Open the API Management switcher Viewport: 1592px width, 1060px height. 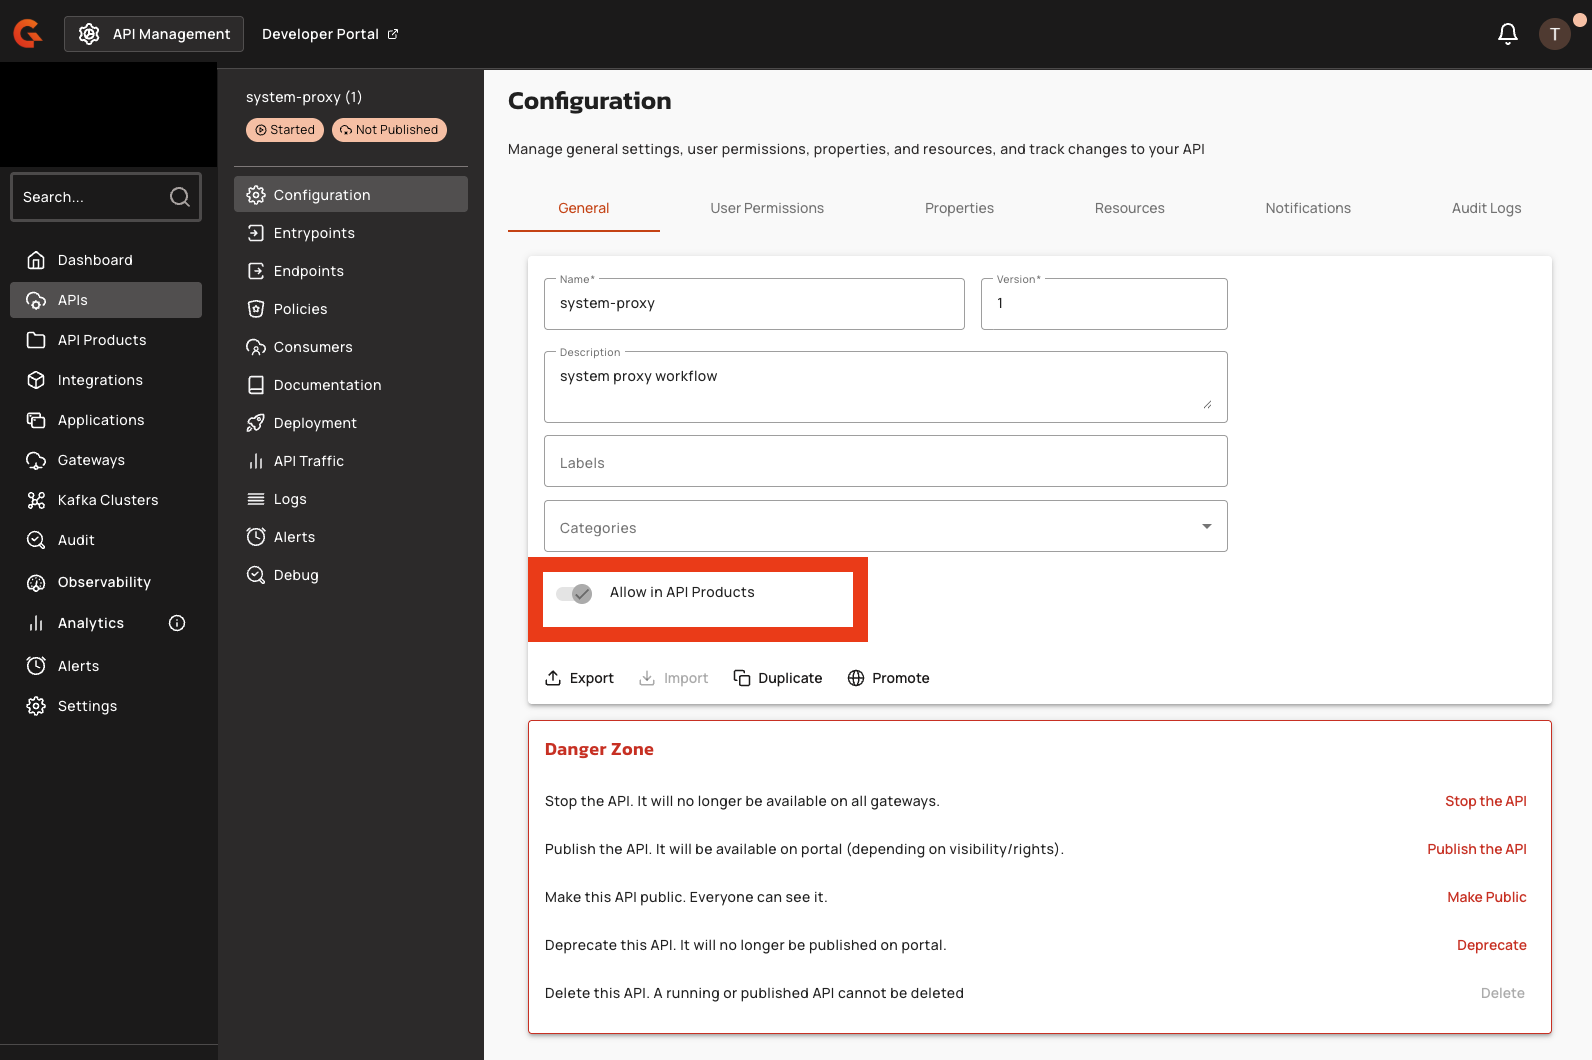[154, 34]
